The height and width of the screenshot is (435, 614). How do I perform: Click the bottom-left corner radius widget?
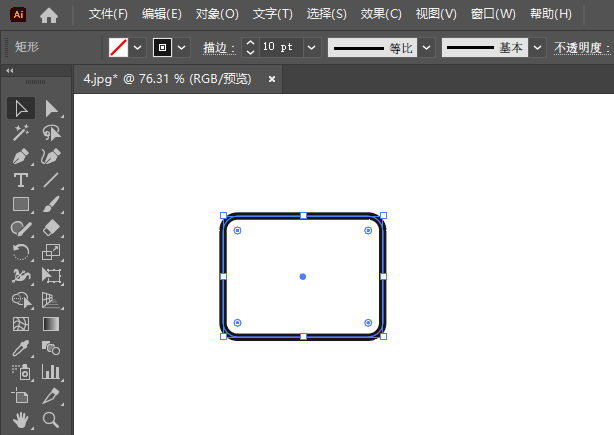237,322
